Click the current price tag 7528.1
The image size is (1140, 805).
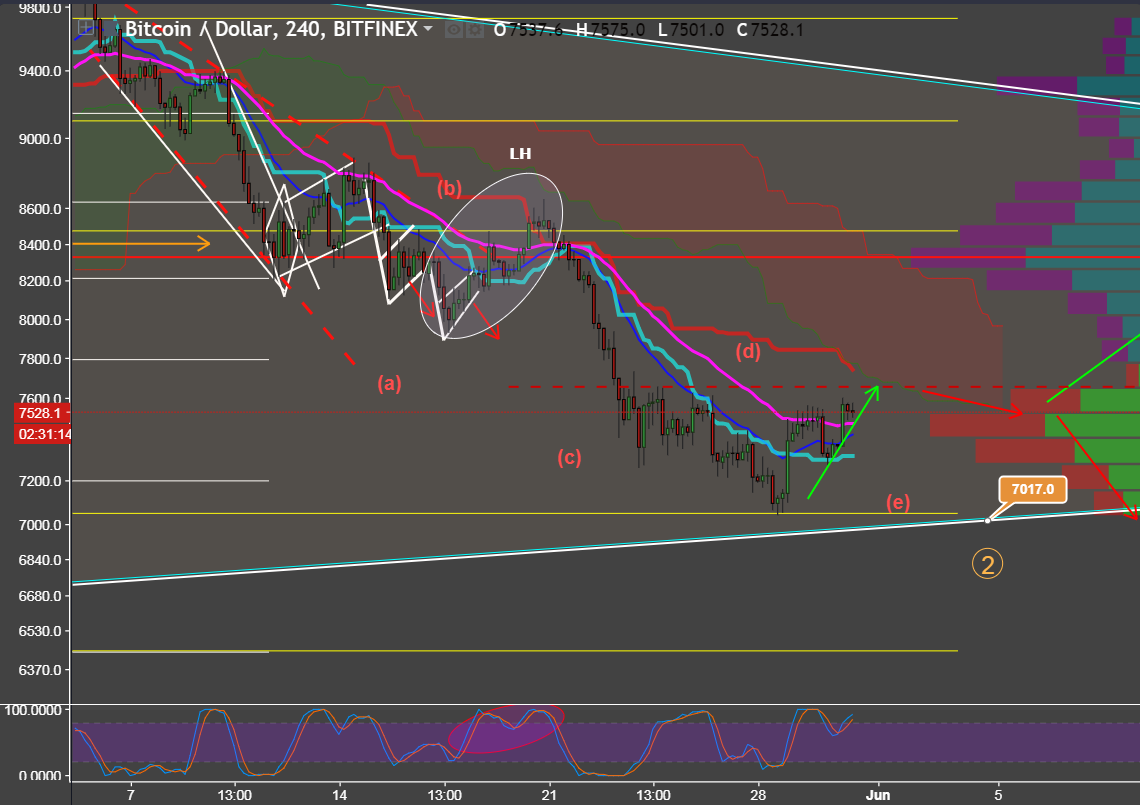pyautogui.click(x=42, y=413)
